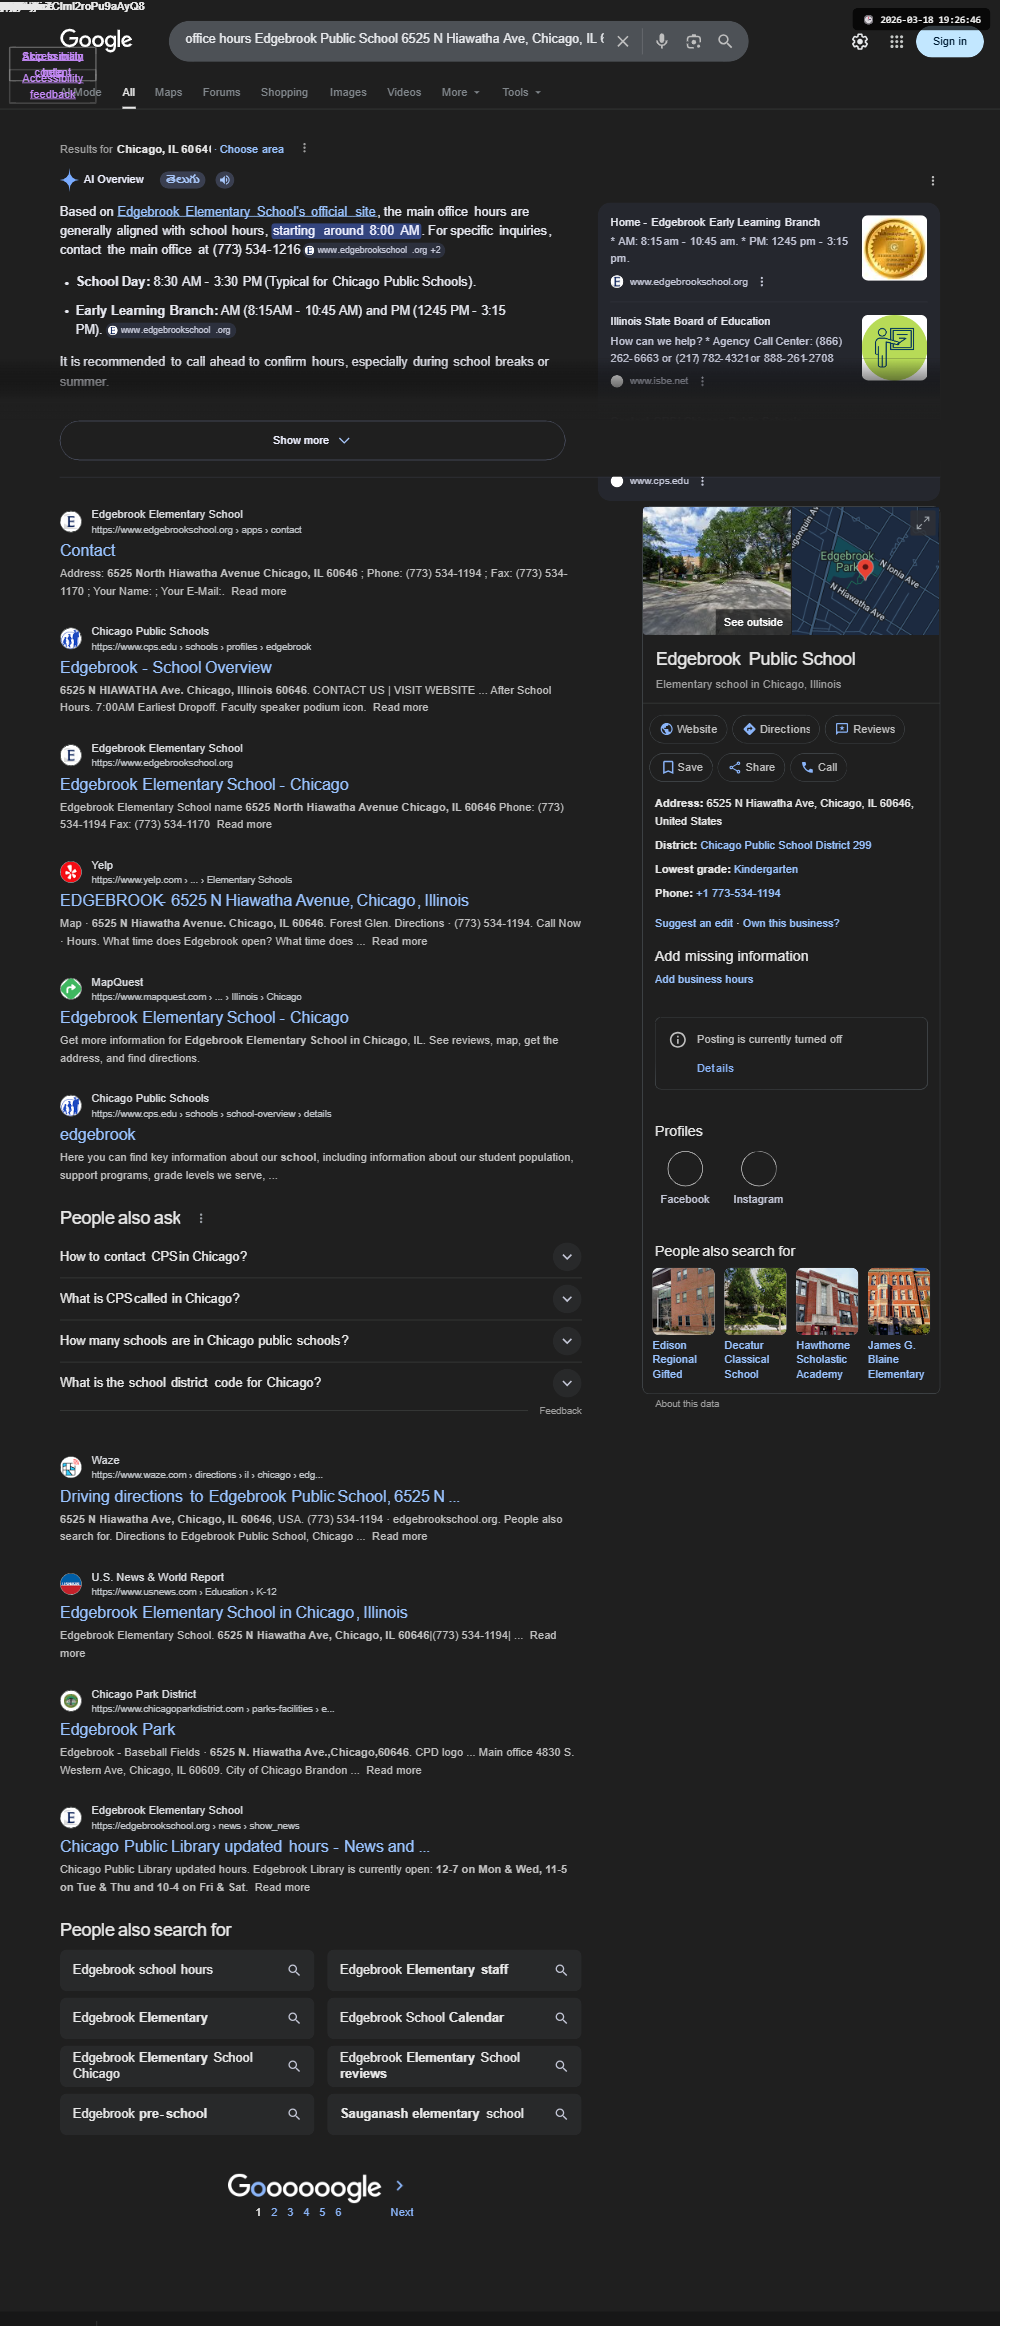Viewport: 1012px width, 2326px height.
Task: Play AI Overview audio with speaker icon
Action: [x=225, y=180]
